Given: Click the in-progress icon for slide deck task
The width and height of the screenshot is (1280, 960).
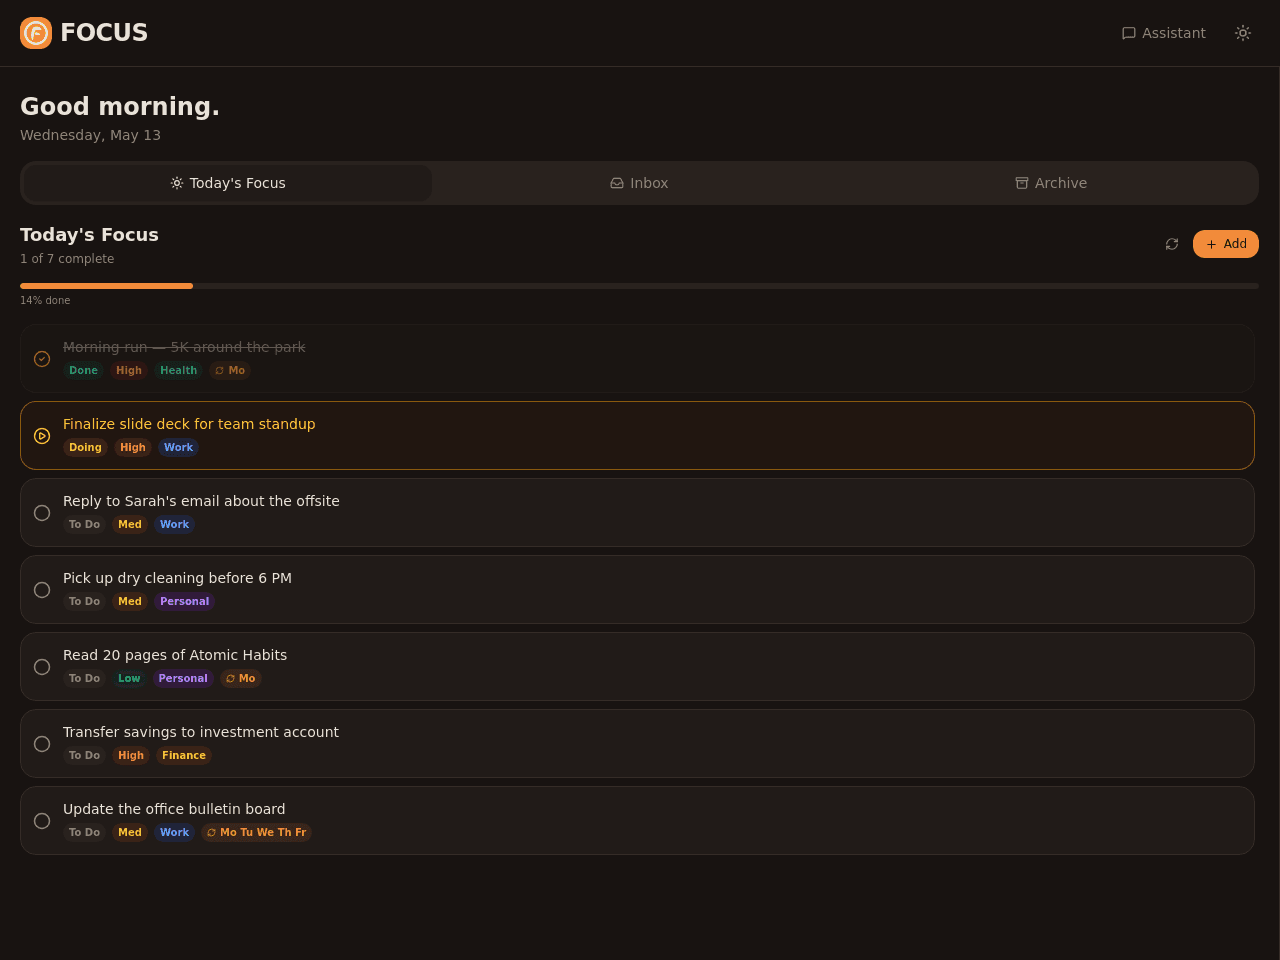Looking at the screenshot, I should pos(42,436).
